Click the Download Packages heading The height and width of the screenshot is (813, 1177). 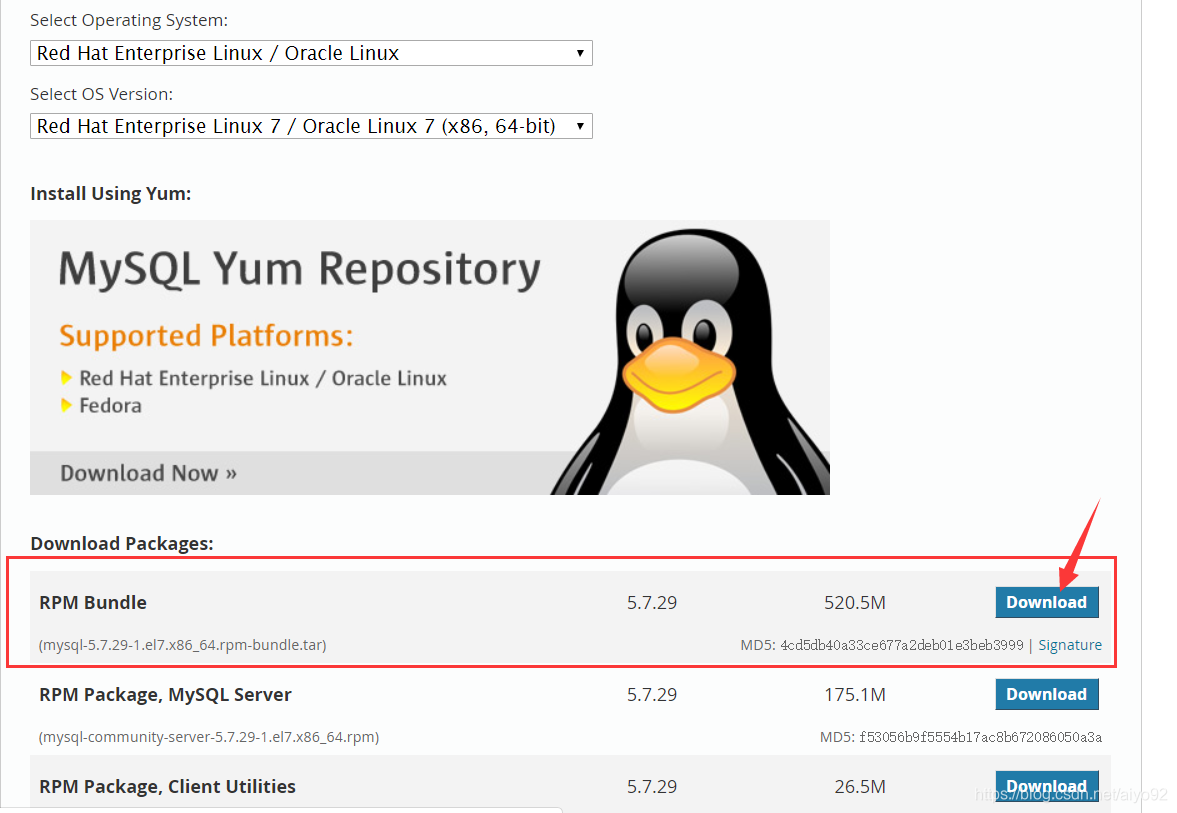pos(122,544)
